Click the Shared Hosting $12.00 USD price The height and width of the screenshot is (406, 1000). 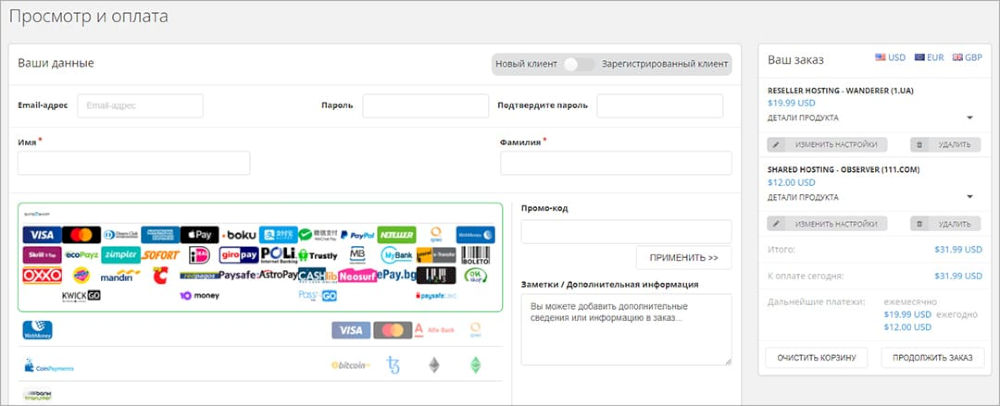click(791, 182)
